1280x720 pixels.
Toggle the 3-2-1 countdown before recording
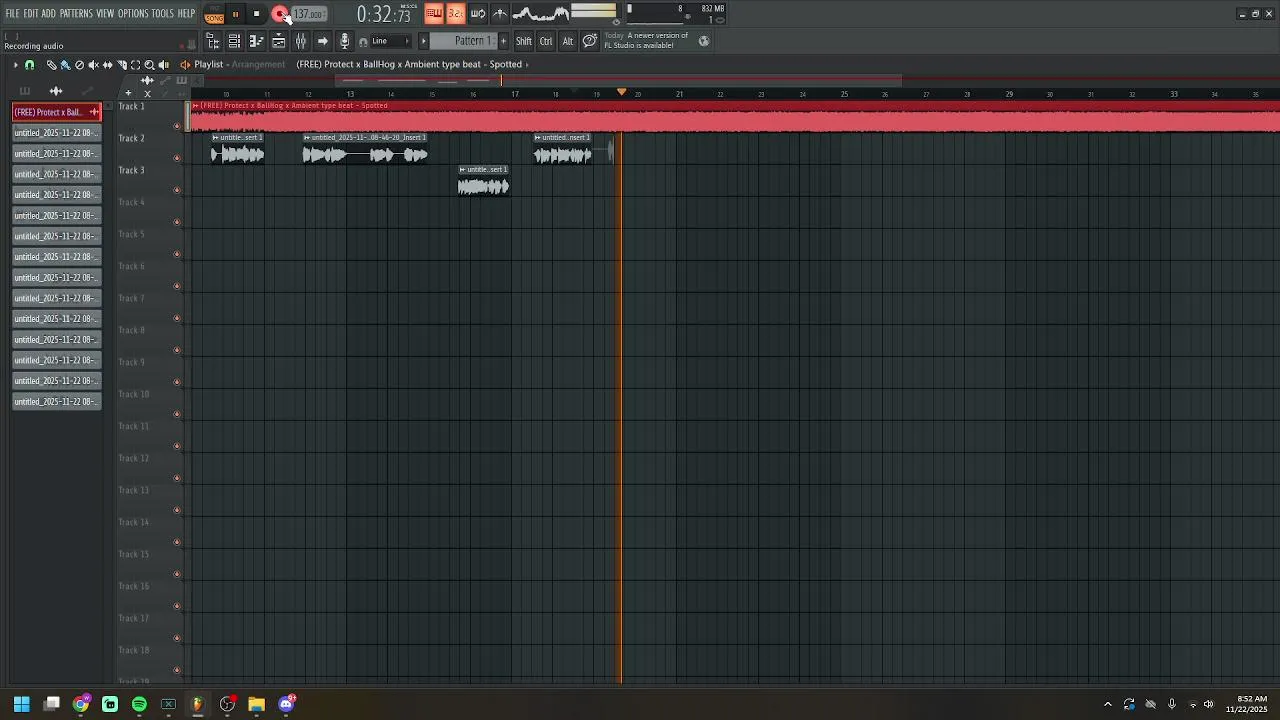point(456,14)
